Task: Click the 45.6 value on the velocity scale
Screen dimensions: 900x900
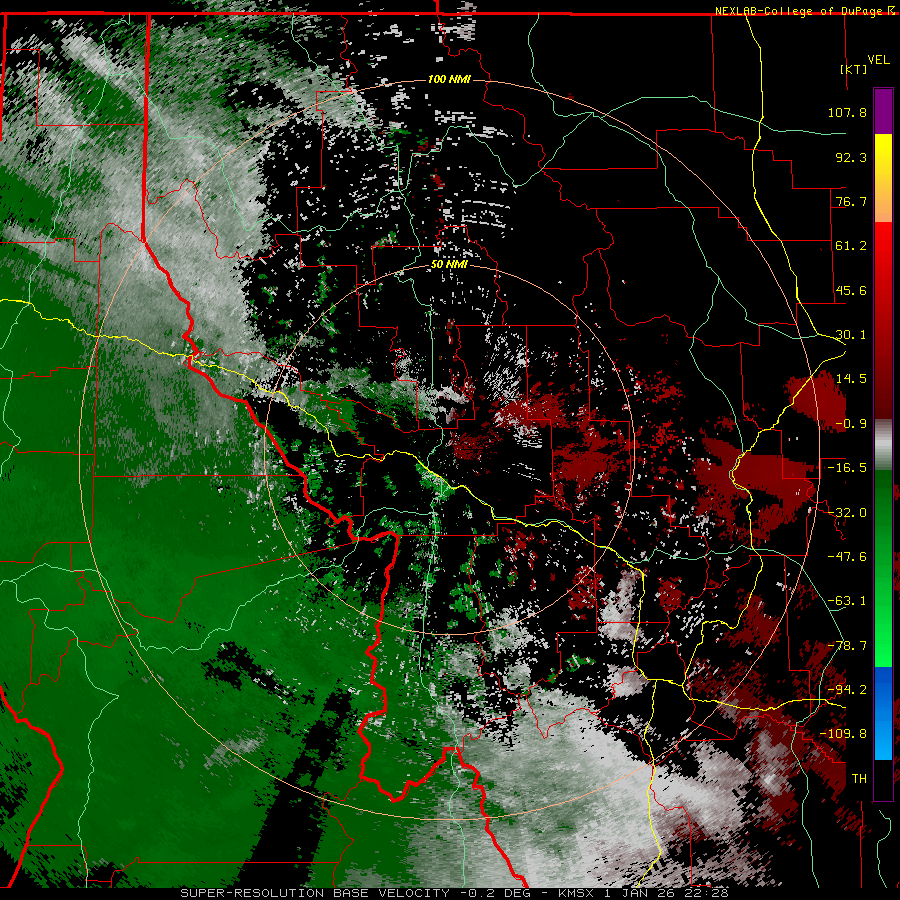Action: point(851,290)
